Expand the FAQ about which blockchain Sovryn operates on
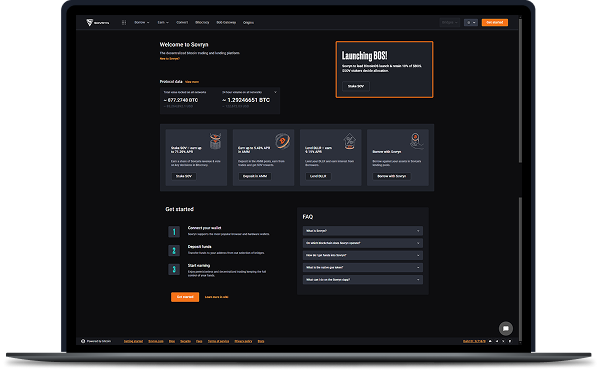Image resolution: width=600 pixels, height=371 pixels. 363,243
